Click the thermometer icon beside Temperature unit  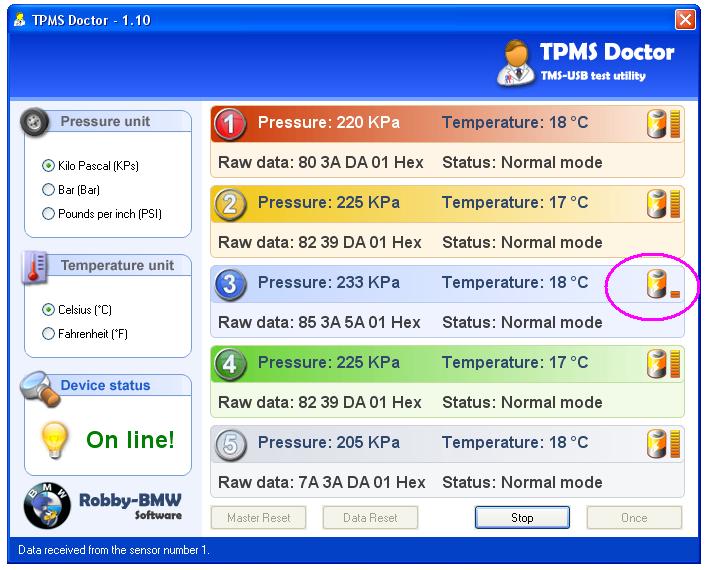click(x=35, y=267)
